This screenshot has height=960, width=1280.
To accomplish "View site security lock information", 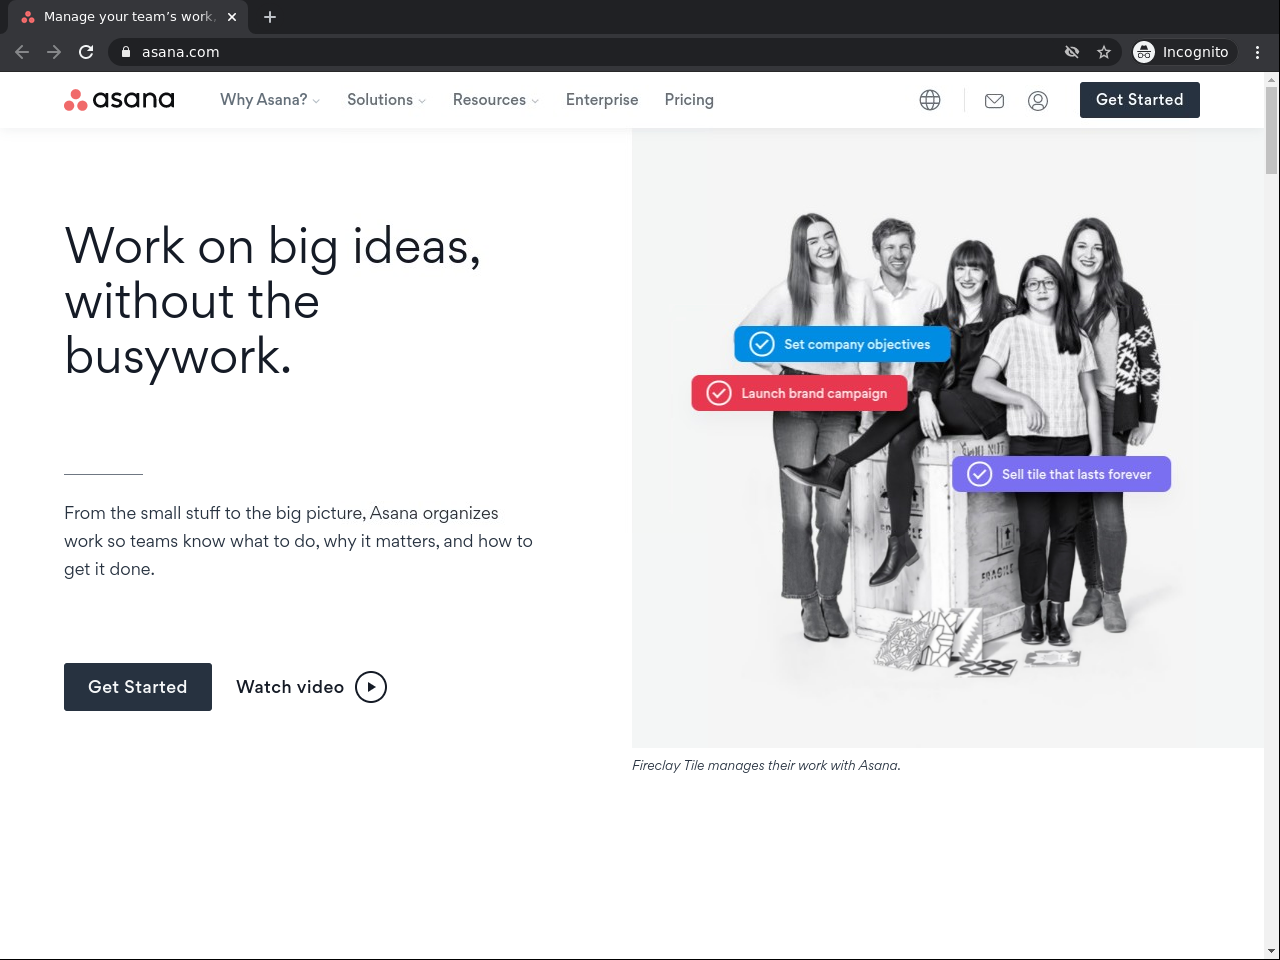I will [x=126, y=52].
